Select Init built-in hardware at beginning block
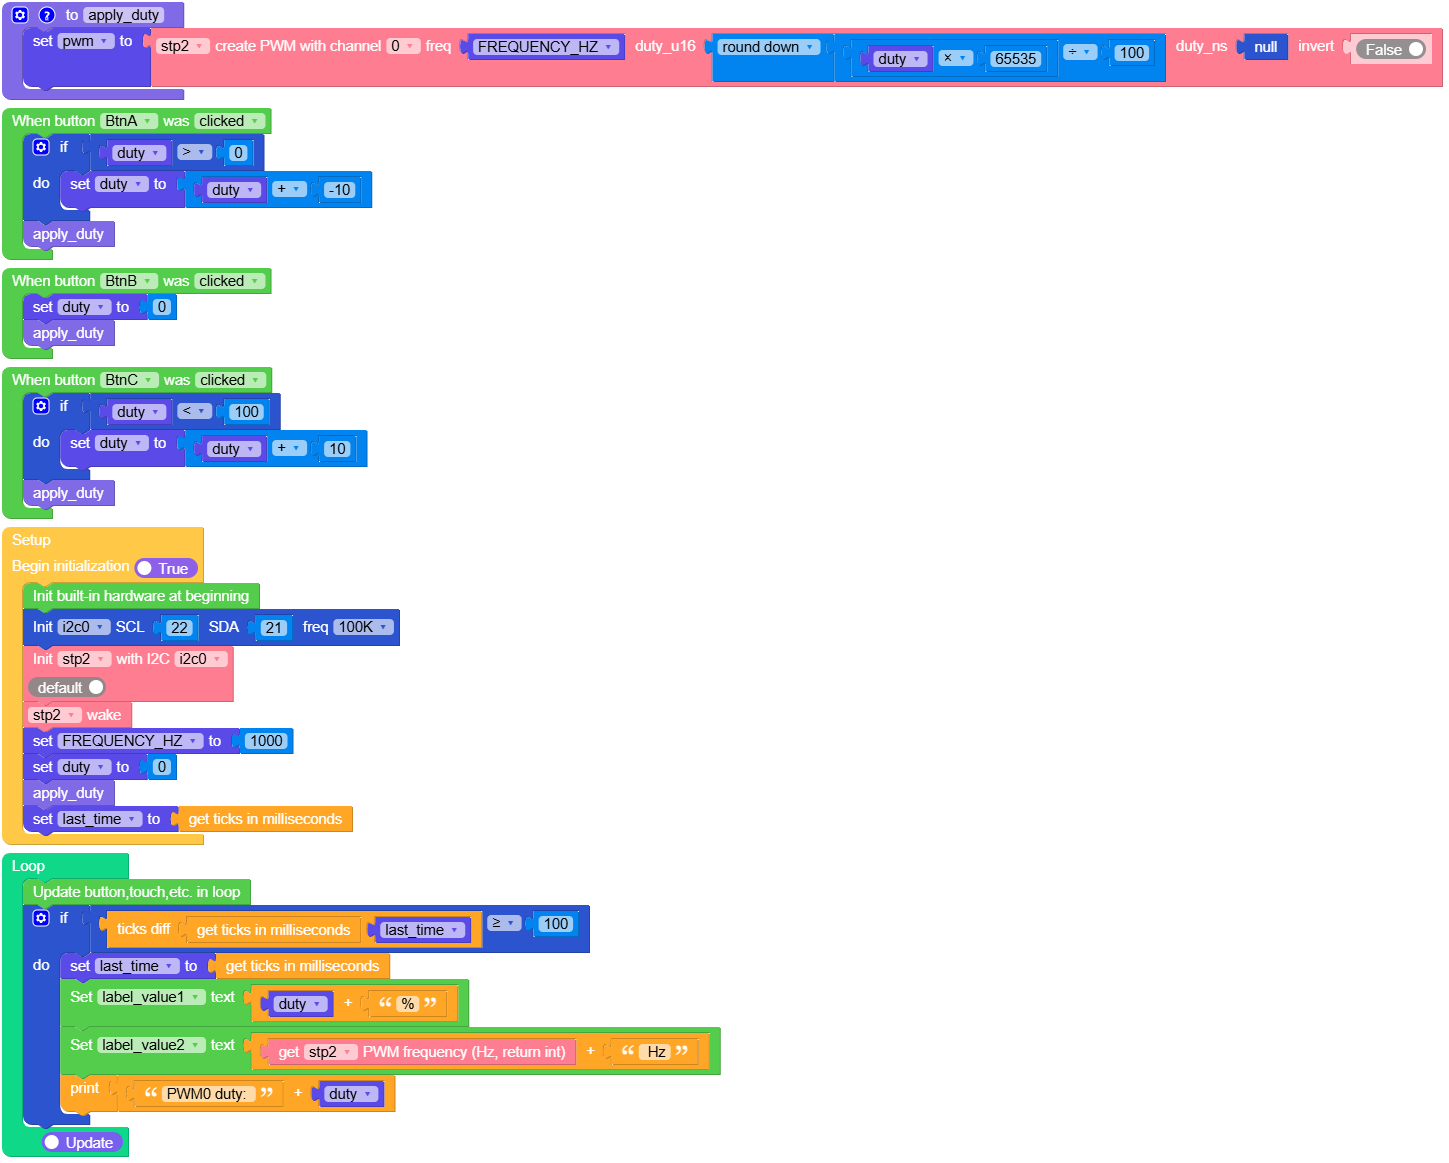 pyautogui.click(x=141, y=596)
